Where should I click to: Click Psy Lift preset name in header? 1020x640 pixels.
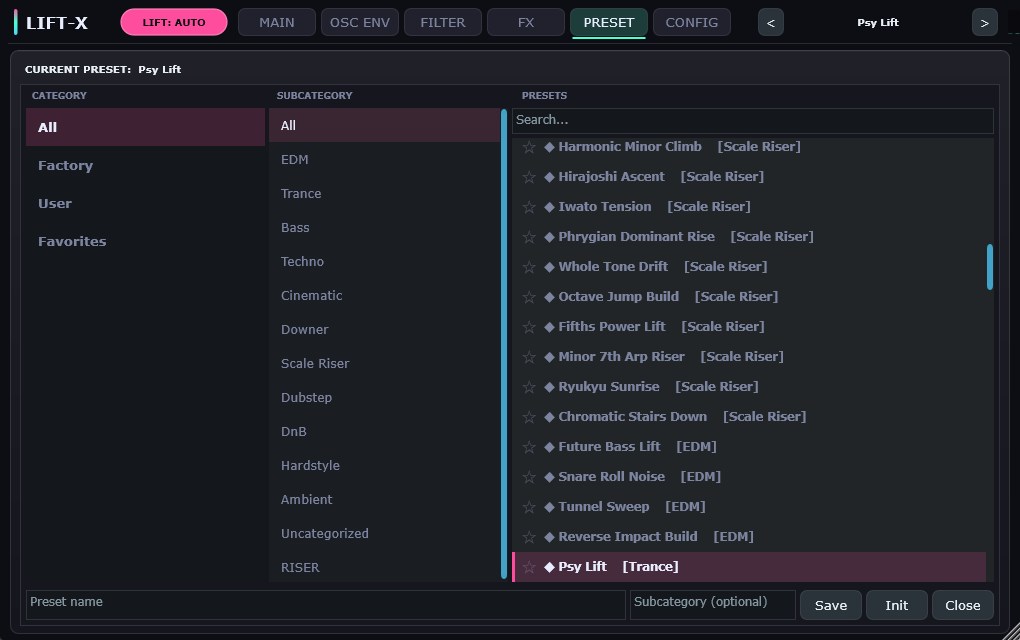(x=878, y=23)
